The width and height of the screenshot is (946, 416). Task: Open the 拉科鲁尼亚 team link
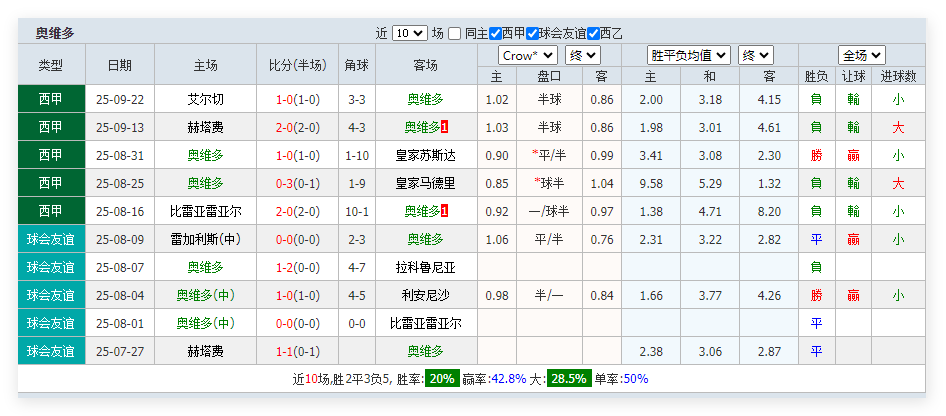[425, 267]
